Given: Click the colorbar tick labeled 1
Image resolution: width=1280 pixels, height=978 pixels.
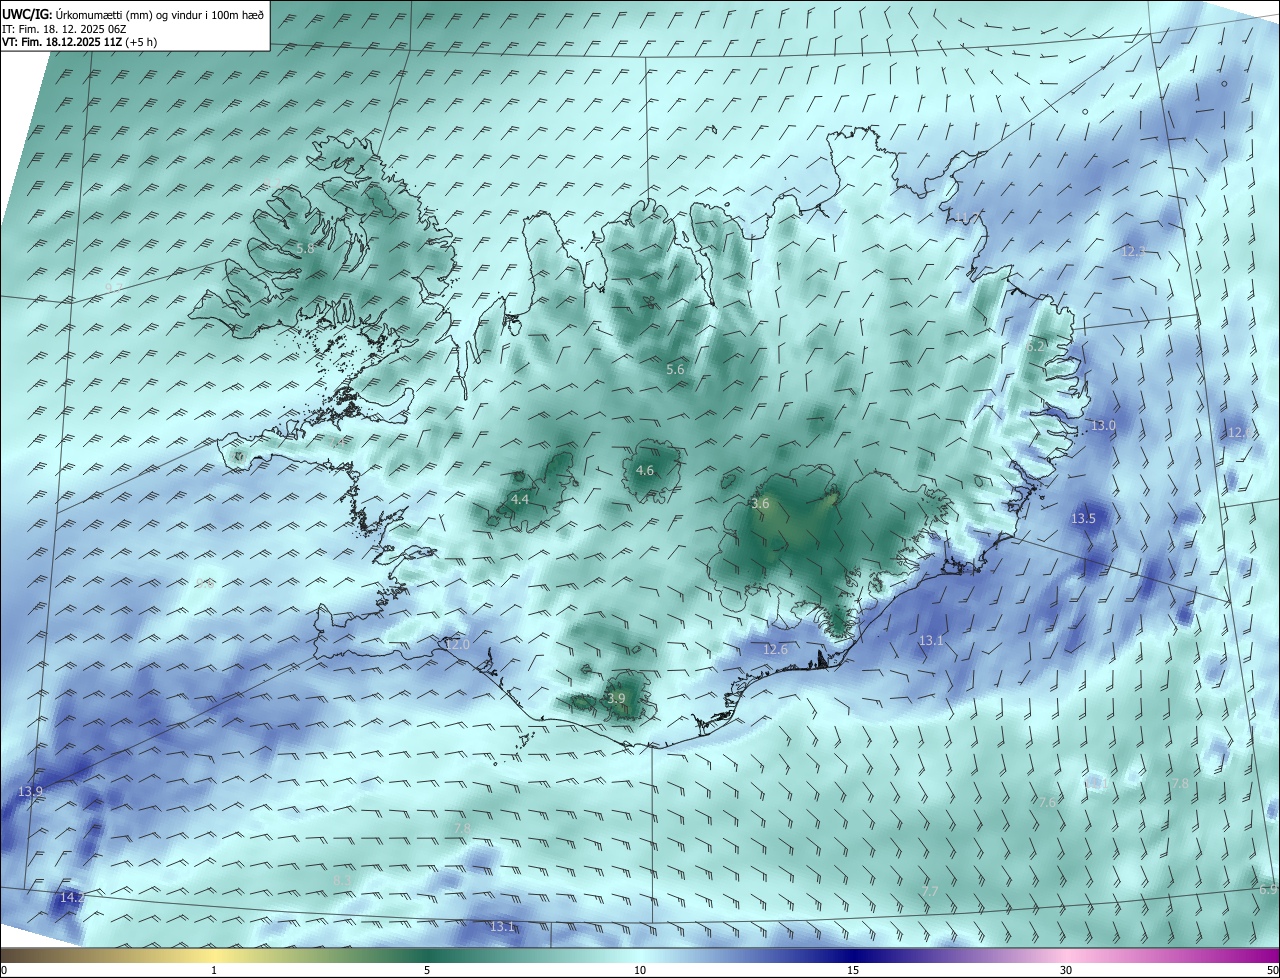Looking at the screenshot, I should tap(215, 970).
